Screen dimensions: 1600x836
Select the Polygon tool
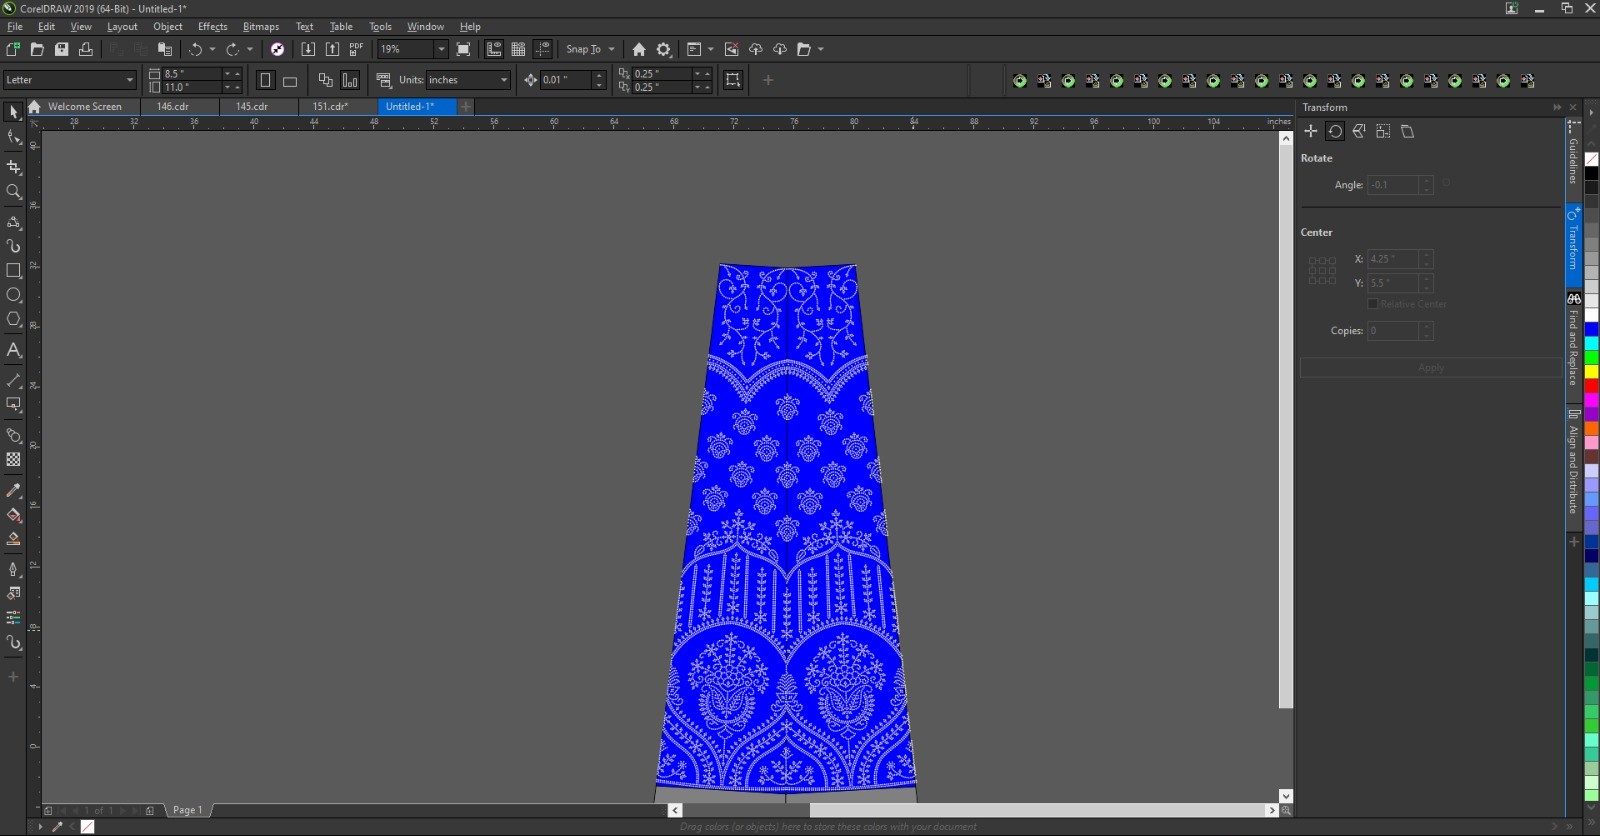coord(13,319)
